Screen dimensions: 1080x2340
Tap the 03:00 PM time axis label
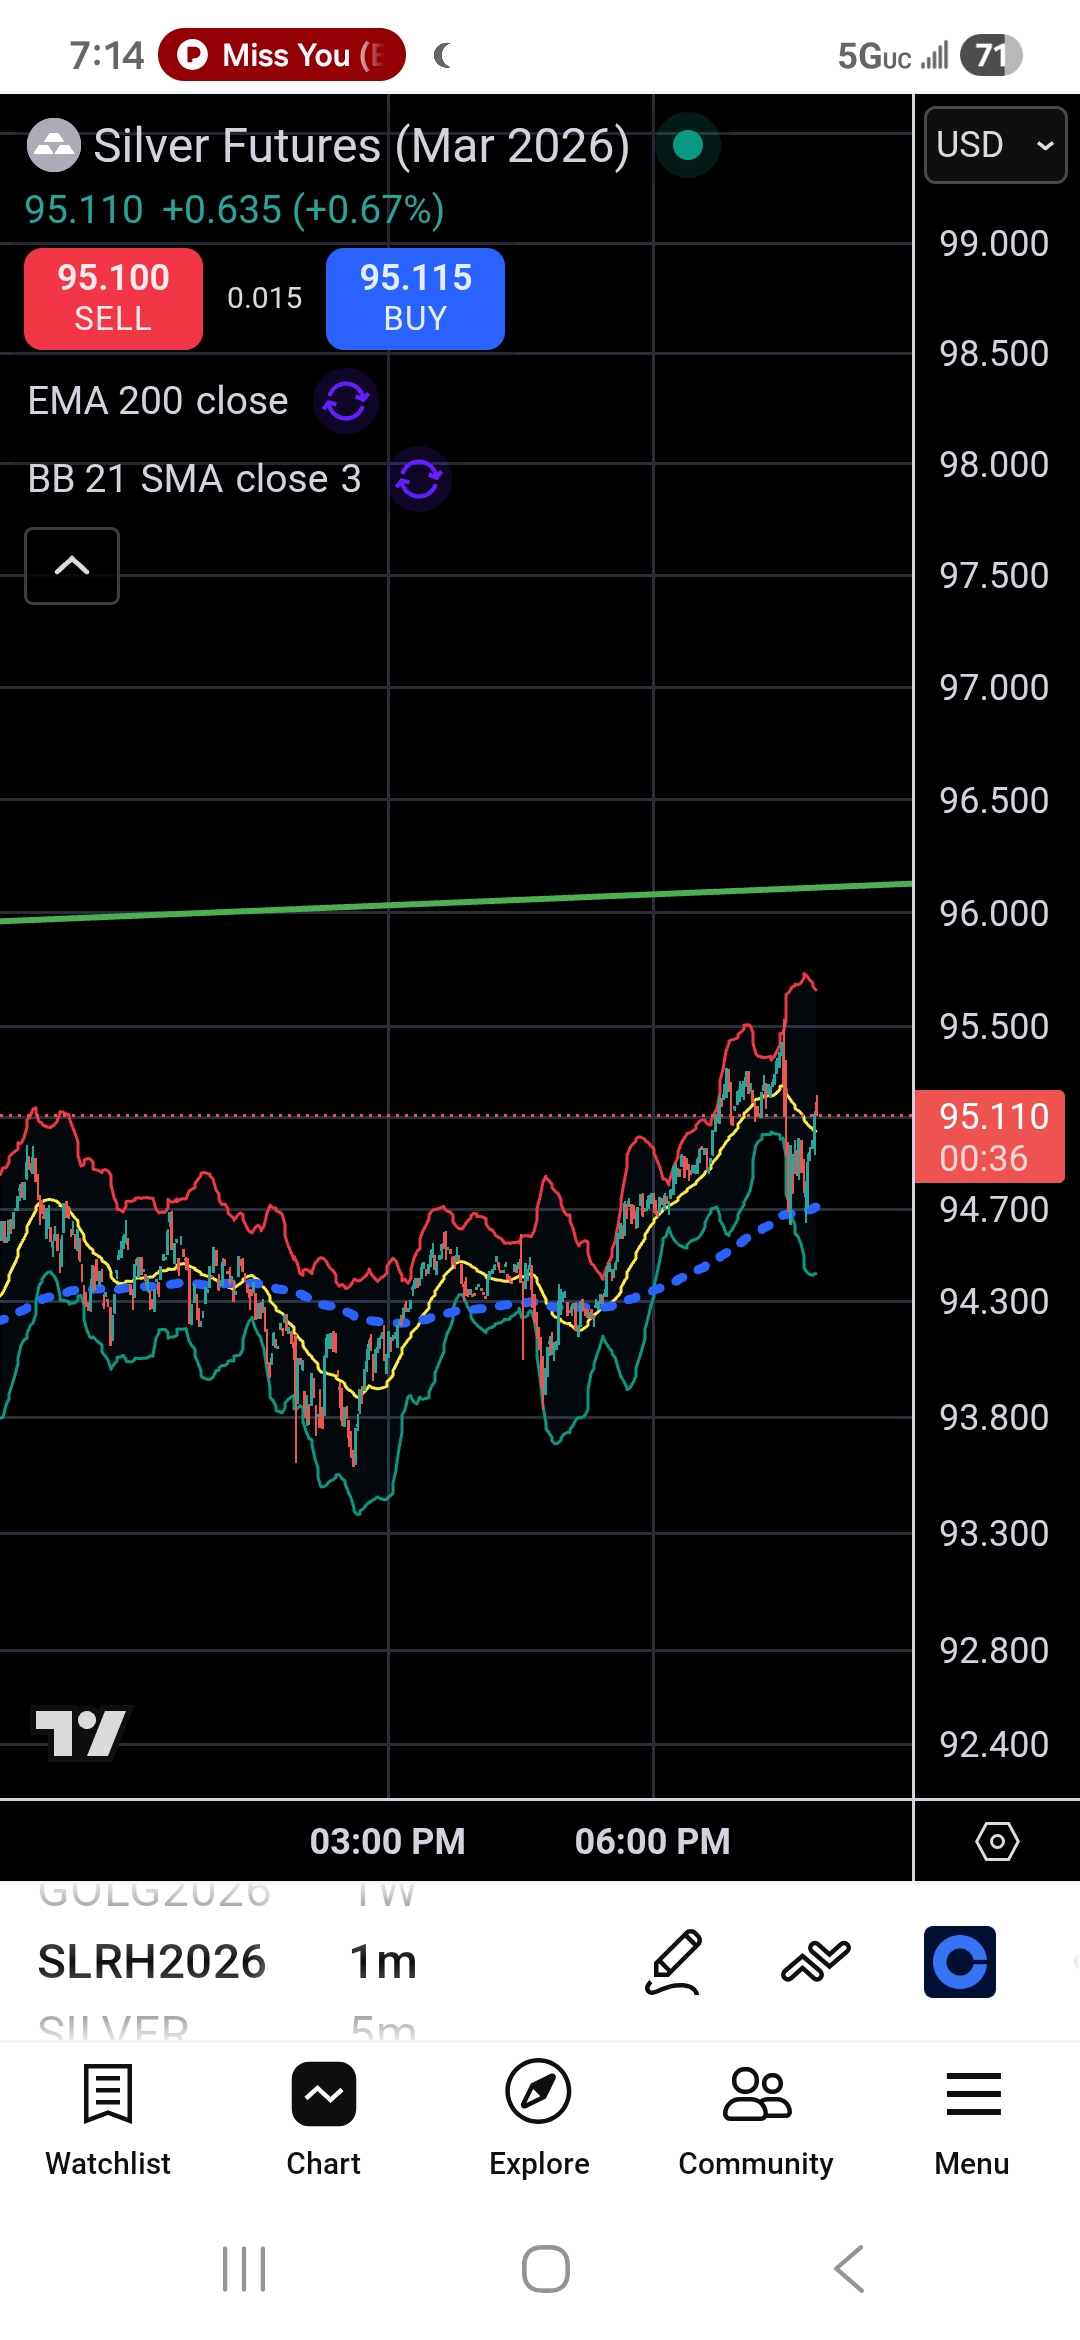tap(388, 1841)
